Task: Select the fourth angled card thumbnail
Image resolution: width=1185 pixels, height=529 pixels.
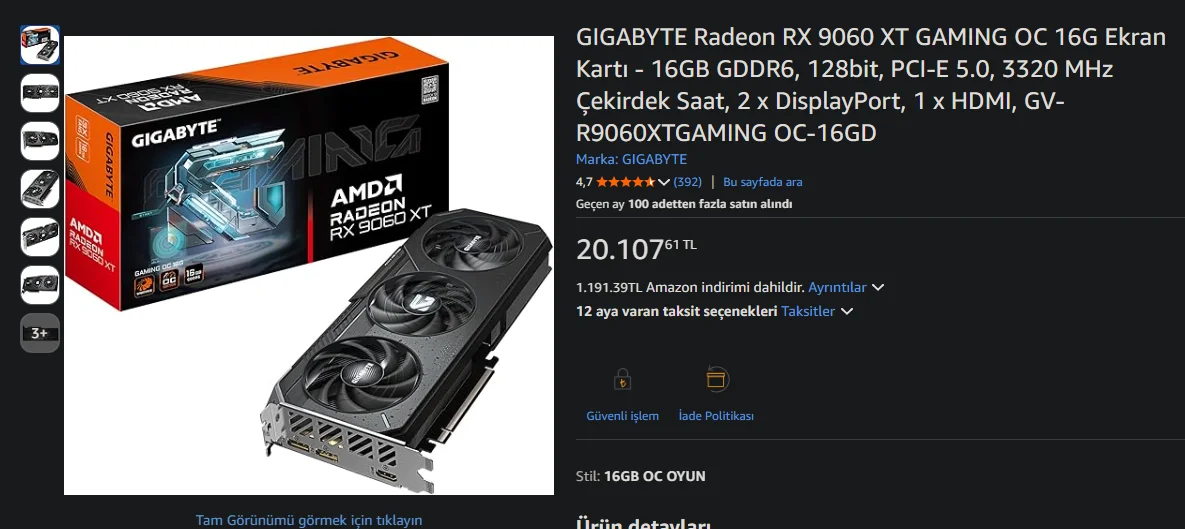Action: (x=40, y=189)
